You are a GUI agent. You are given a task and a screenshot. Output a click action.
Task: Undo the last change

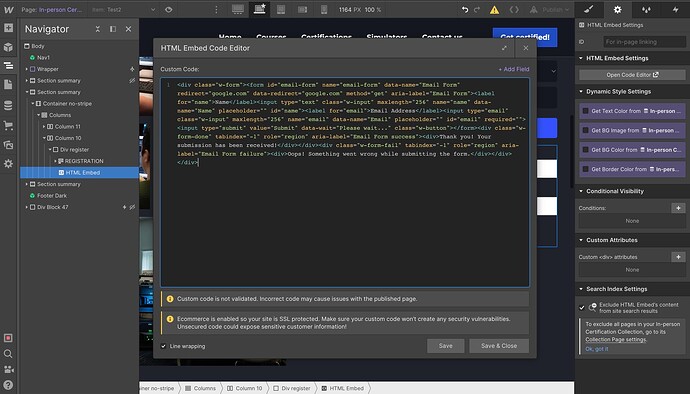click(465, 9)
